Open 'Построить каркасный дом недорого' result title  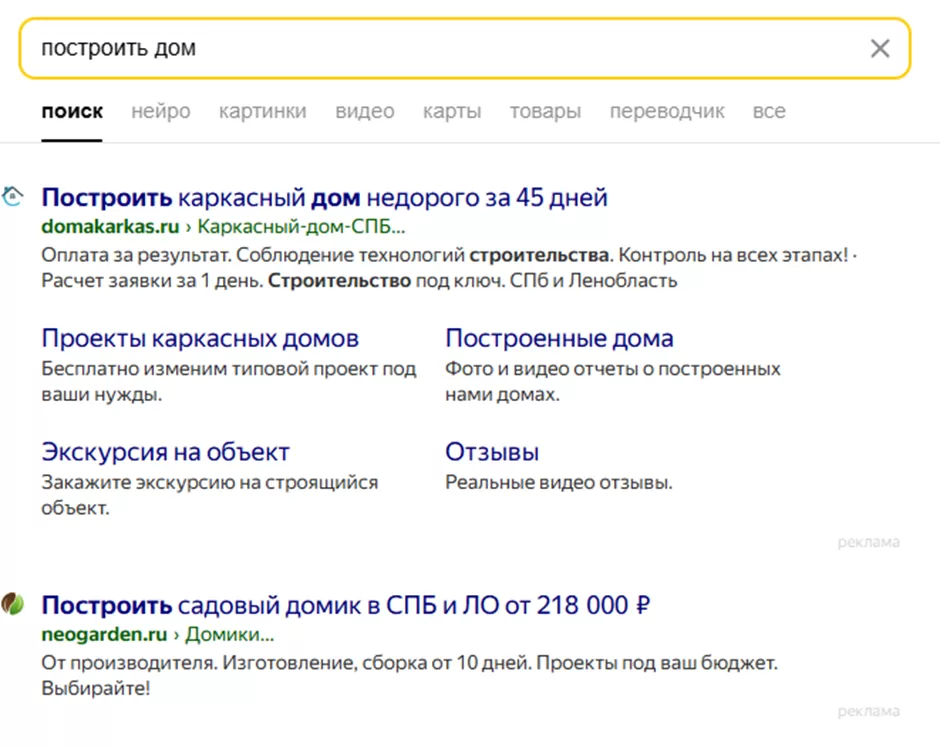tap(324, 197)
